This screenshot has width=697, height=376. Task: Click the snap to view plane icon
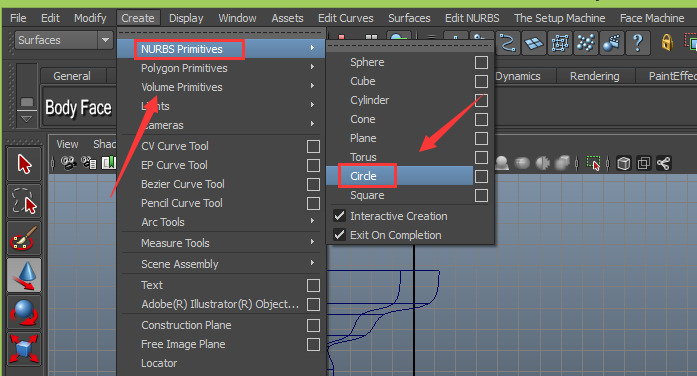[533, 43]
